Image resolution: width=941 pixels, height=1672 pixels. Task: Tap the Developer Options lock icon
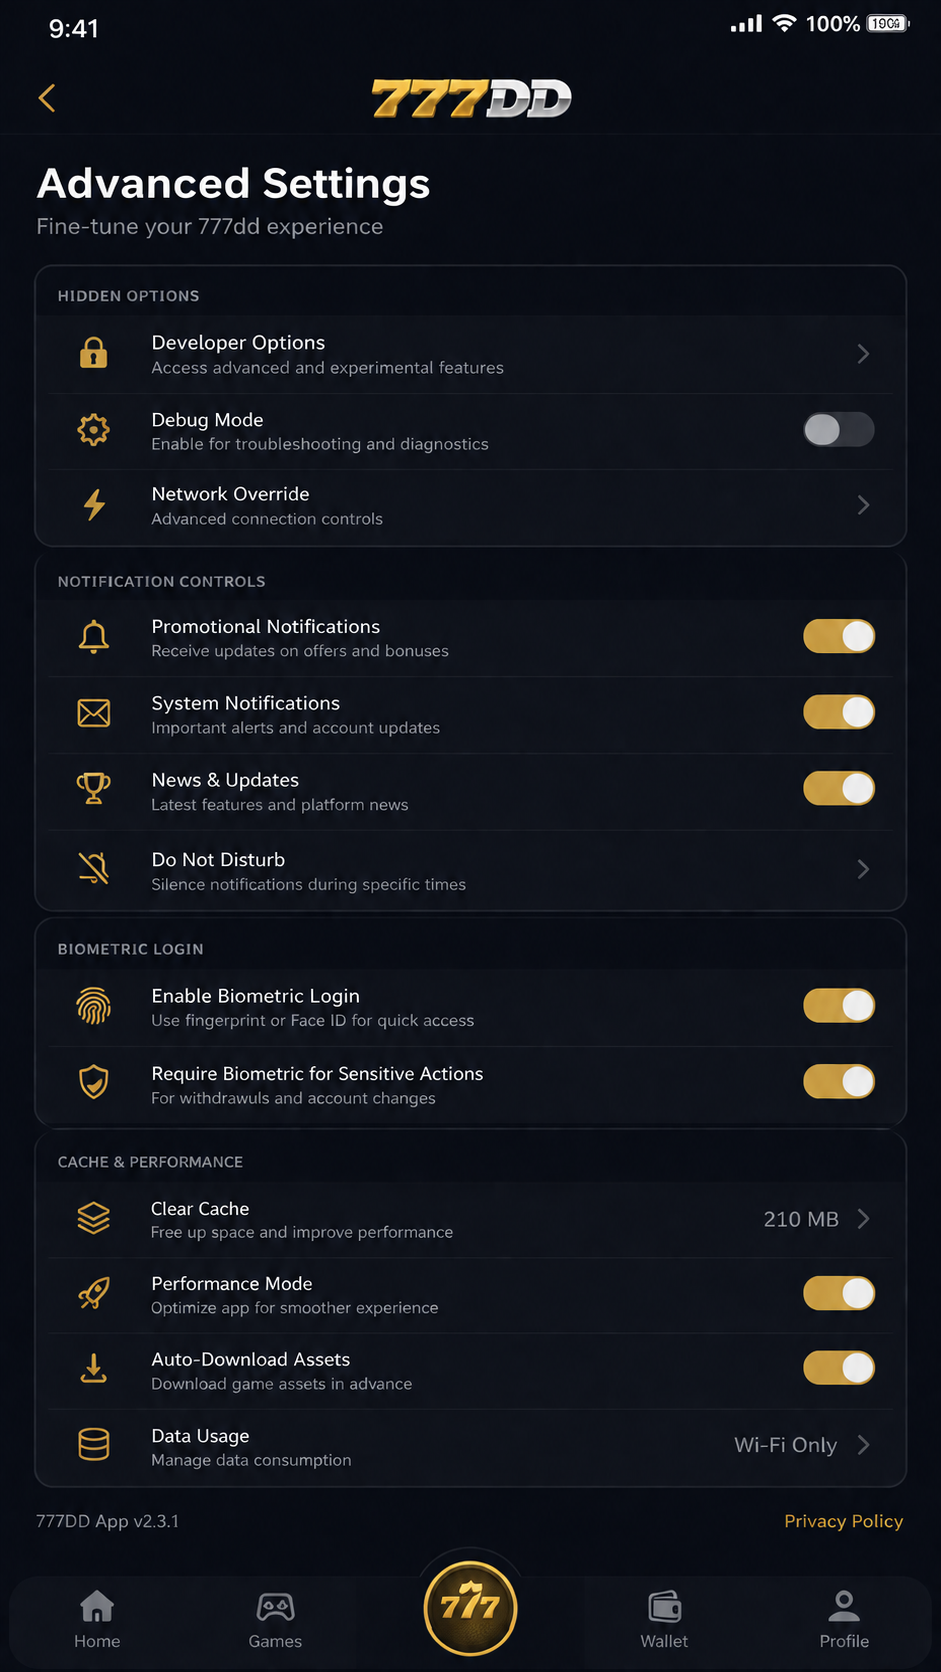[93, 353]
